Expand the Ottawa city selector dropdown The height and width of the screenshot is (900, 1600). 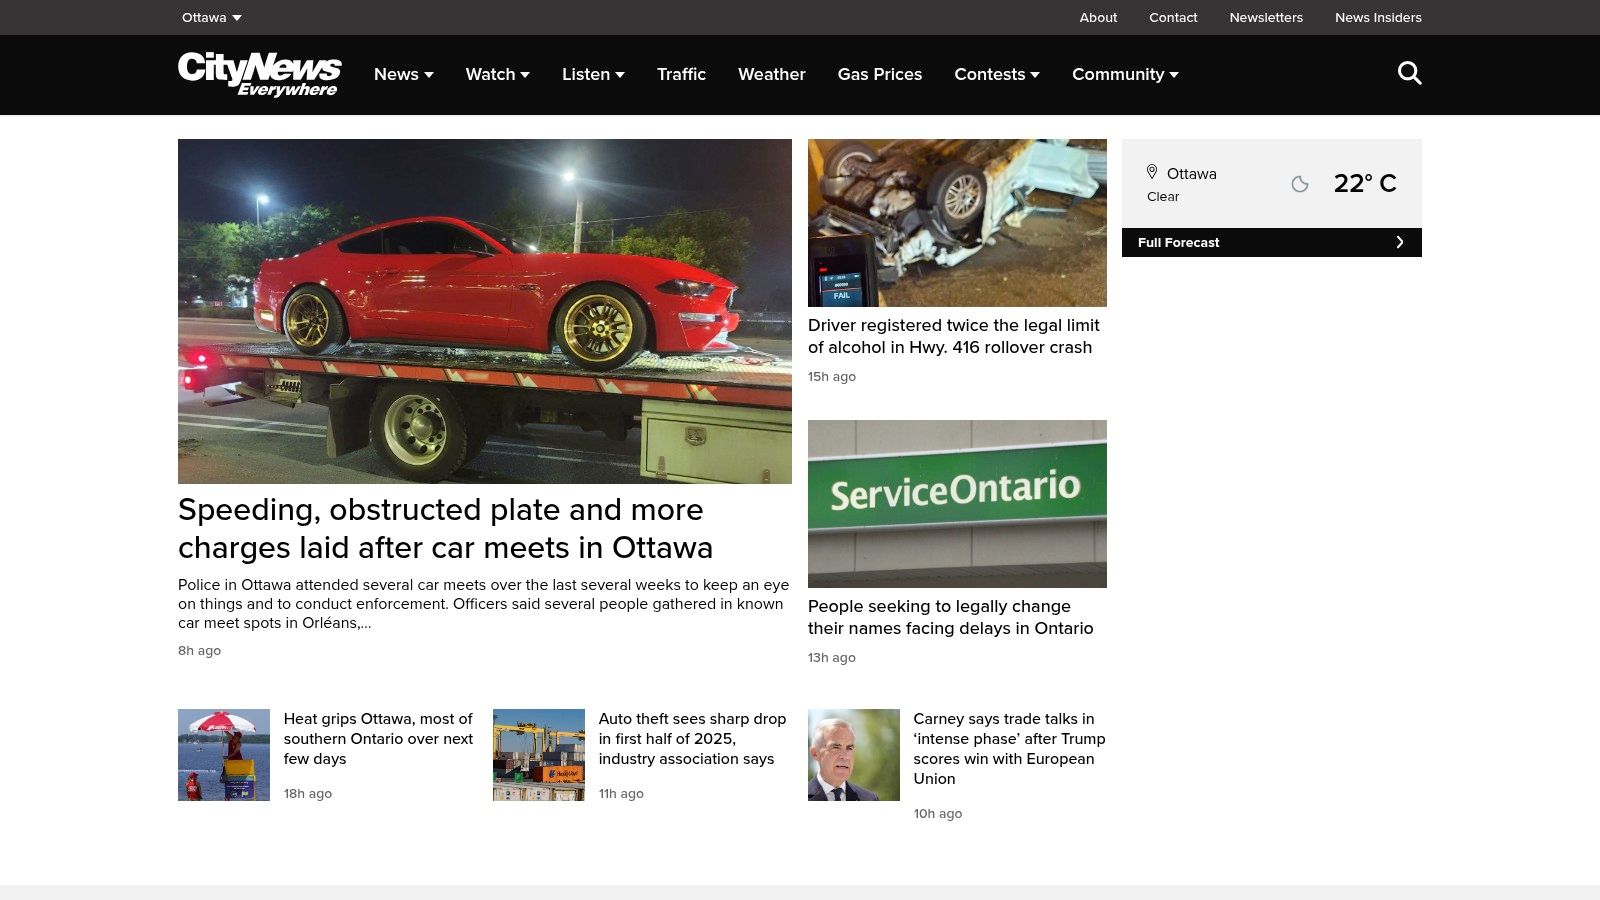[211, 17]
